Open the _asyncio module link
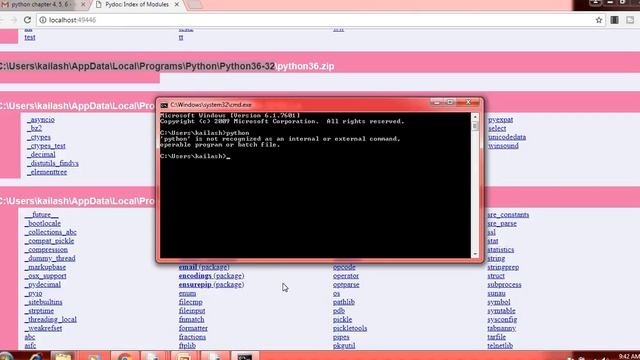This screenshot has width=640, height=360. tap(41, 120)
